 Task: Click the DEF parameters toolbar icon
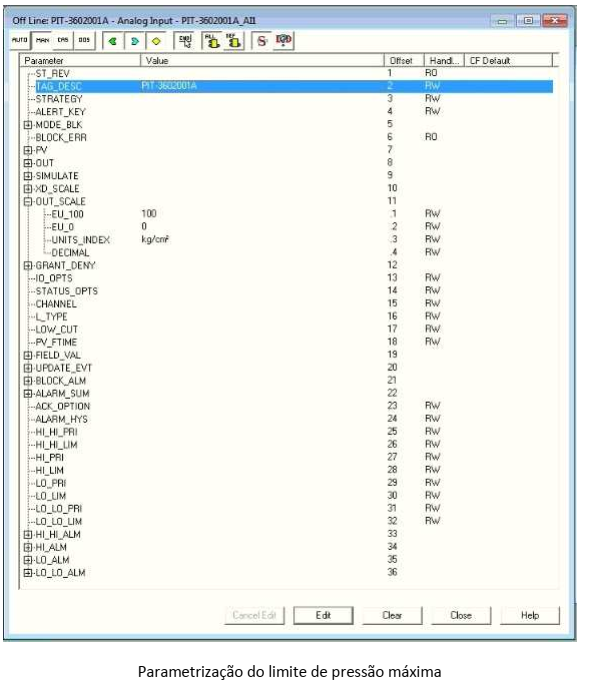coord(234,41)
